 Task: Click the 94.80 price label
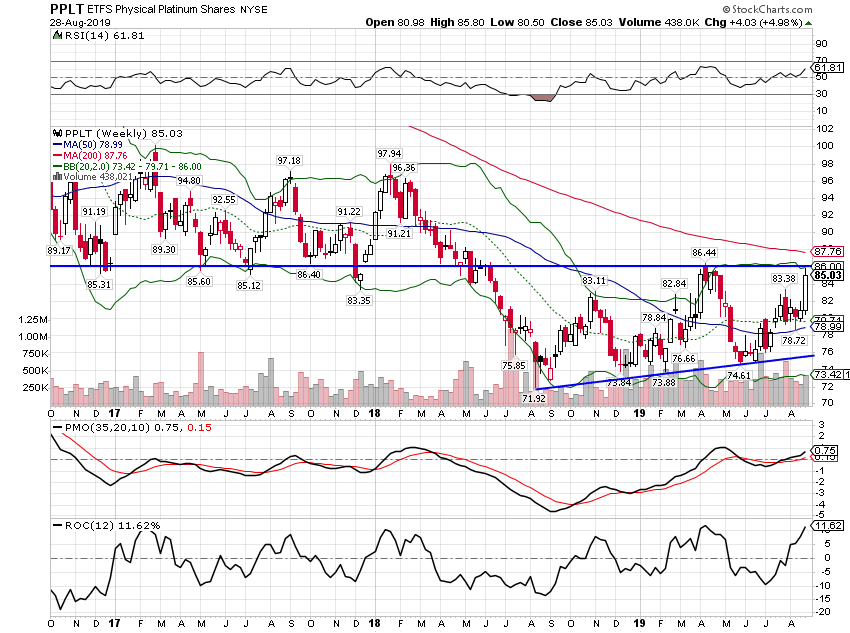point(189,180)
